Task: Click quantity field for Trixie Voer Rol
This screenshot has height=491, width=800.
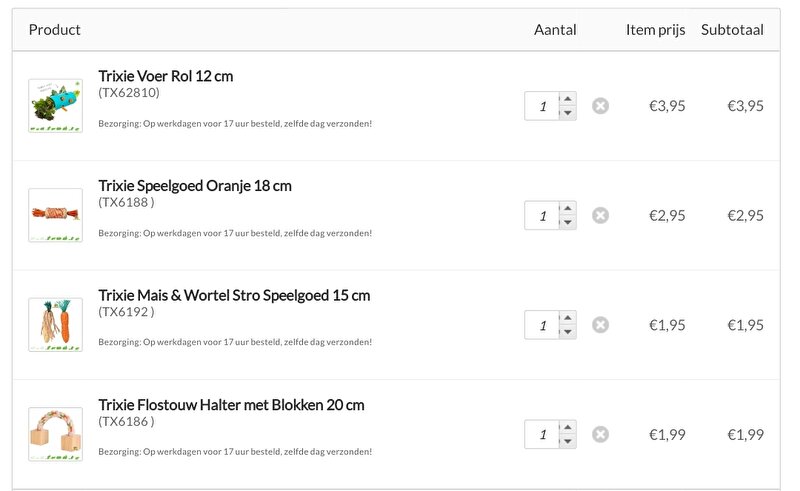Action: 542,106
